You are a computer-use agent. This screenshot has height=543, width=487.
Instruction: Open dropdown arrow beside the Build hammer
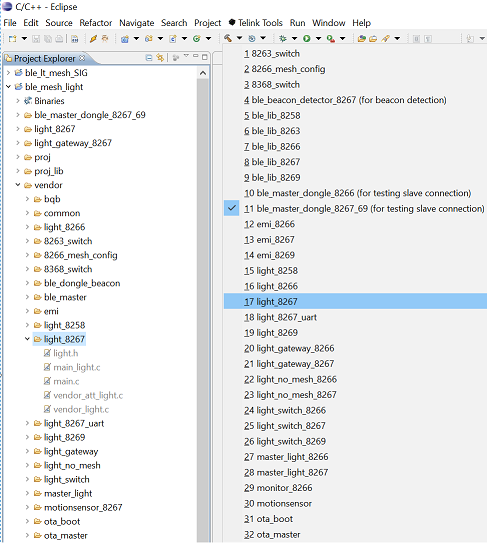[x=239, y=38]
